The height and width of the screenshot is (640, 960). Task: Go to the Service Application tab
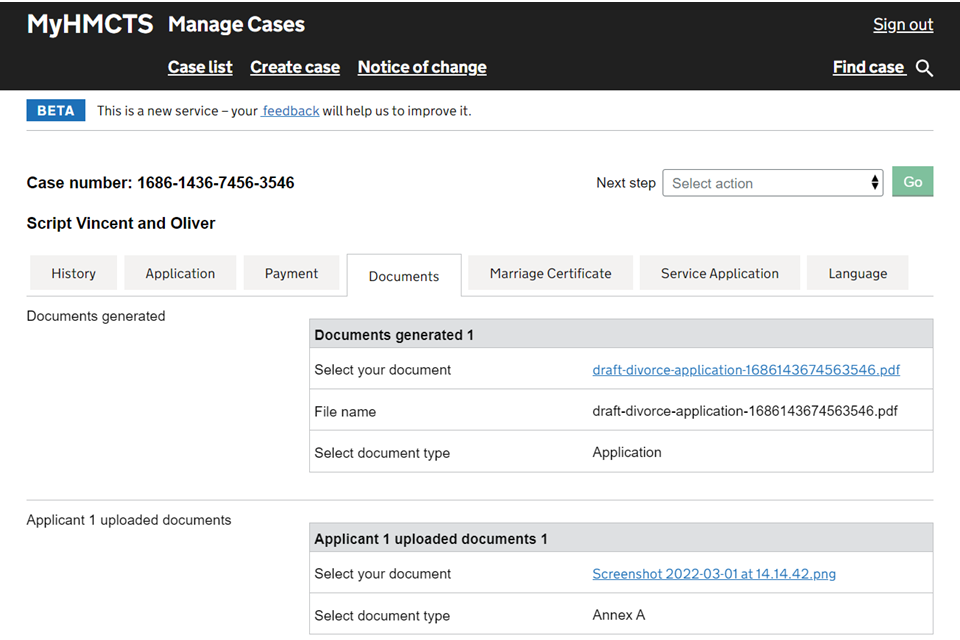pyautogui.click(x=719, y=273)
